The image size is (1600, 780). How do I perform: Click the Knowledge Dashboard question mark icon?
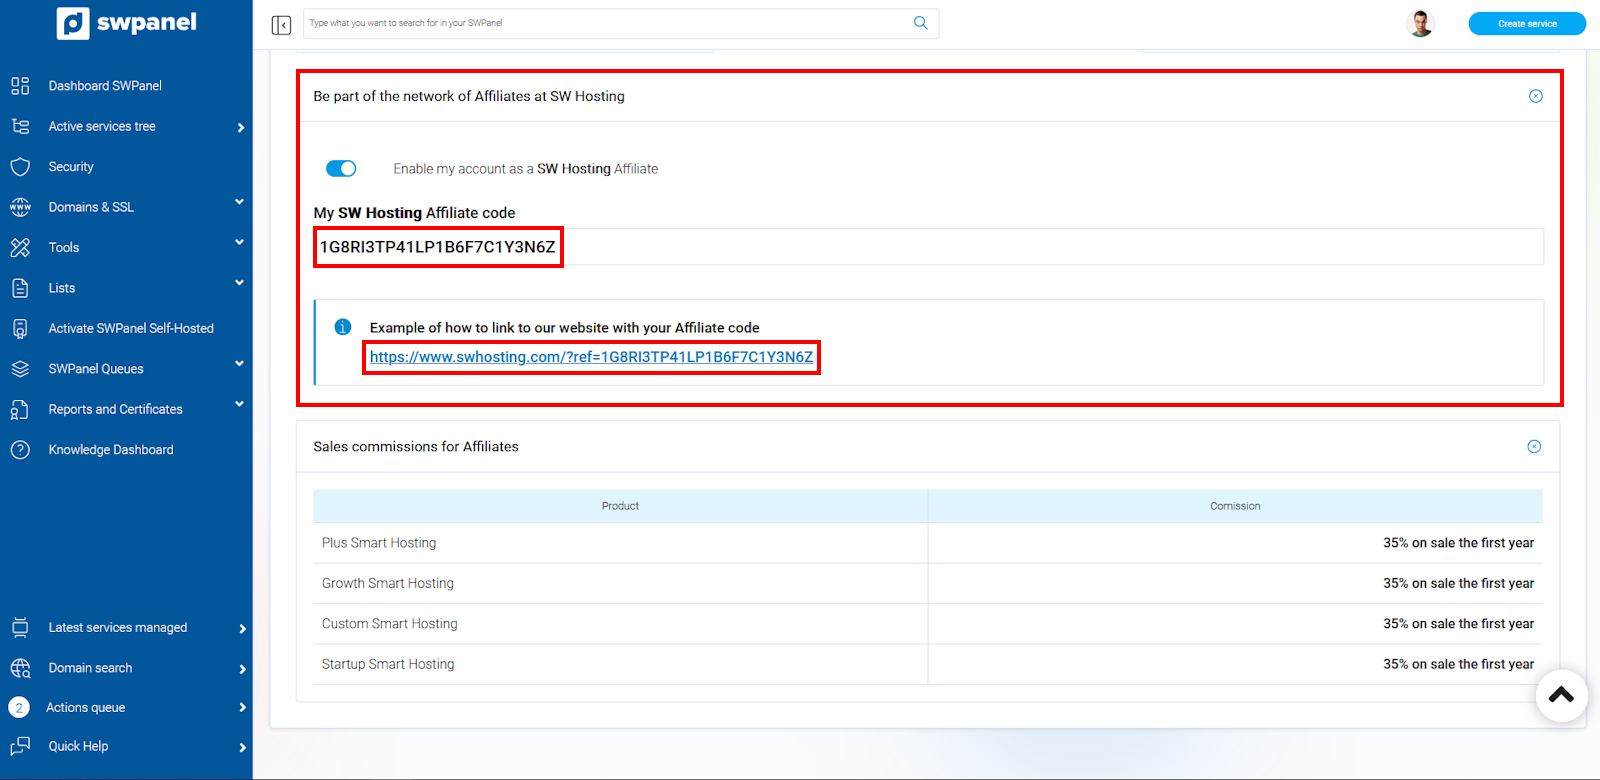(x=20, y=450)
